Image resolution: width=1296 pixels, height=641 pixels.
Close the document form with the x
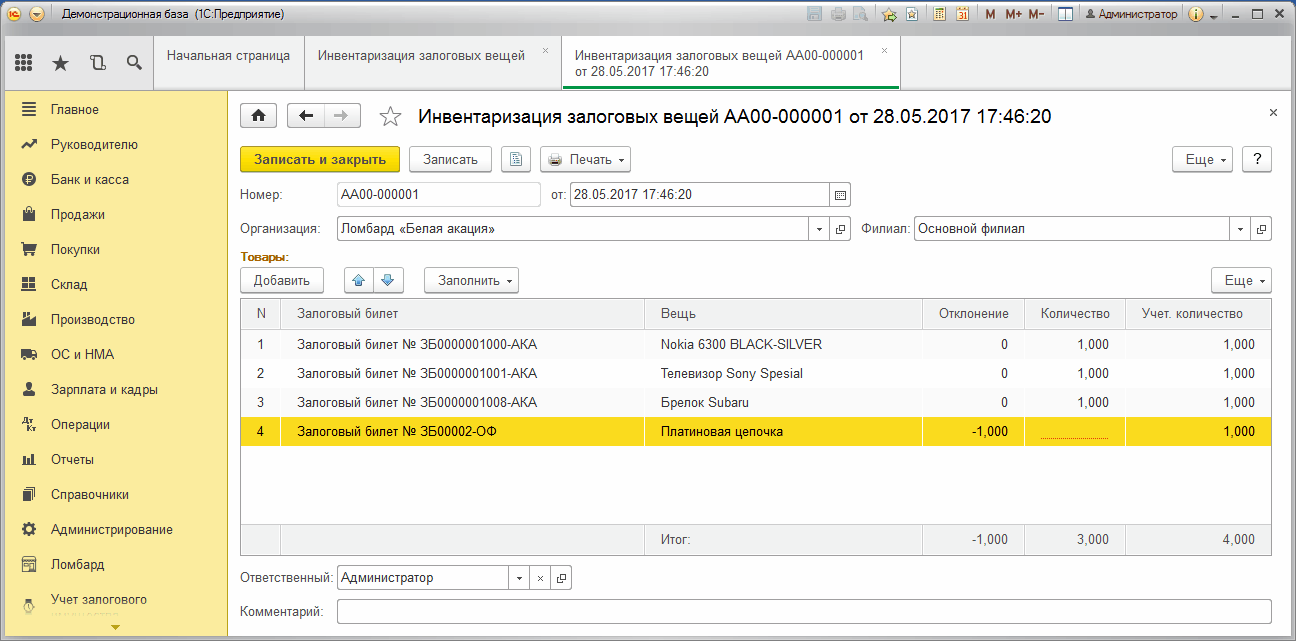coord(1273,113)
